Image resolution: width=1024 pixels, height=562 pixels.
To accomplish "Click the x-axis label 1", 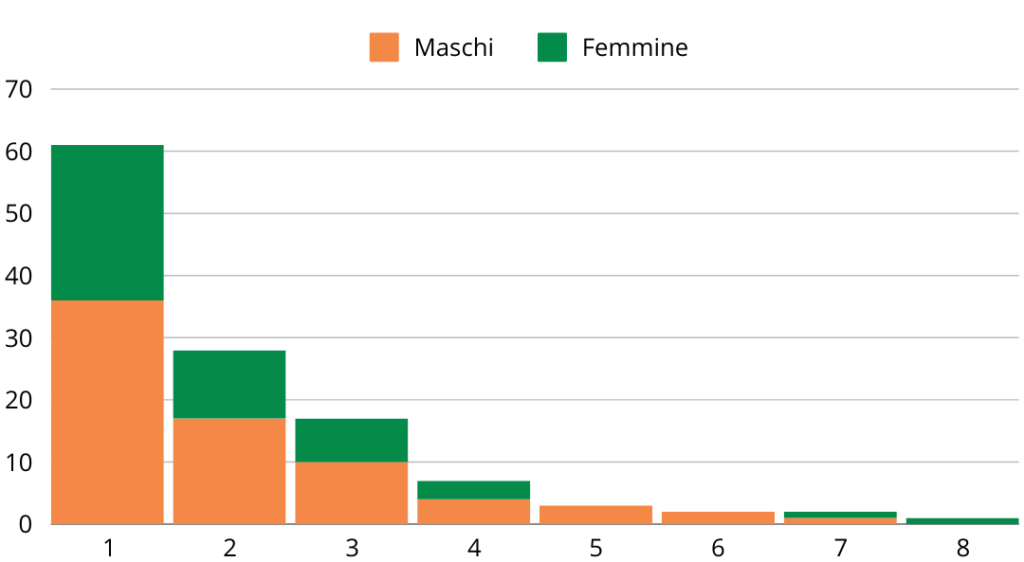I will pos(107,547).
